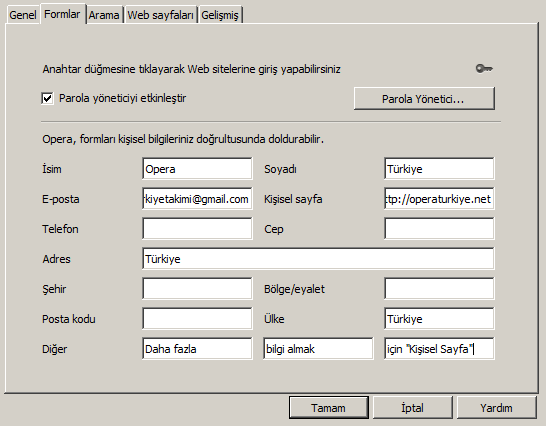Select the Formlar tab
This screenshot has width=546, height=426.
tap(62, 14)
